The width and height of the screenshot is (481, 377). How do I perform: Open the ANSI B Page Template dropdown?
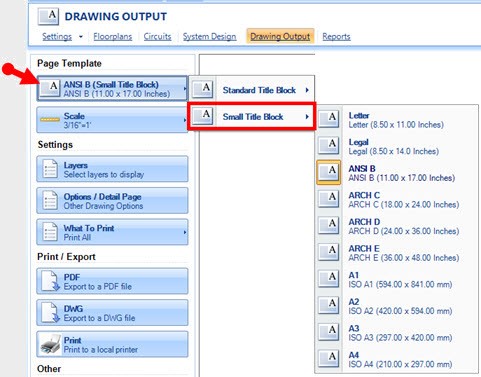(x=112, y=89)
